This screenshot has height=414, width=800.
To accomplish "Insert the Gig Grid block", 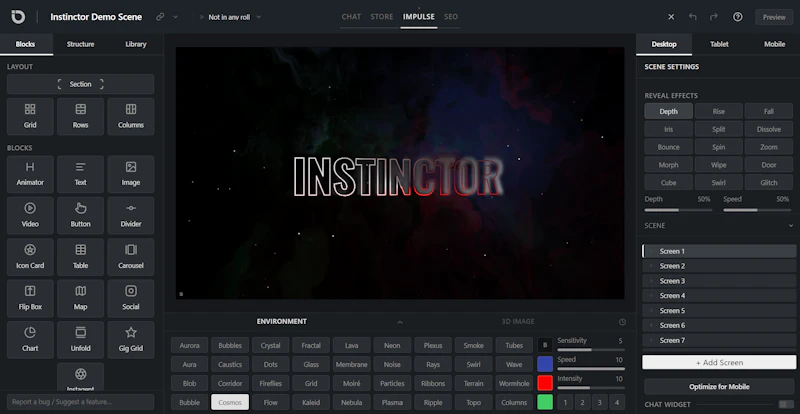I will coord(131,339).
